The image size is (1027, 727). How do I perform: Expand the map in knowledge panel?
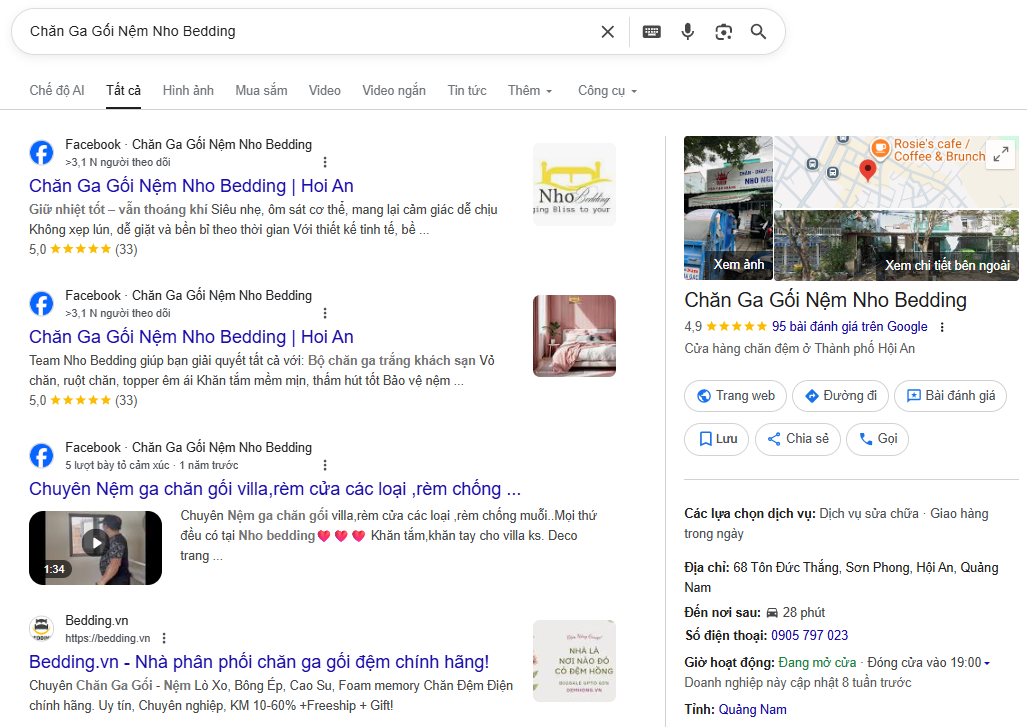(999, 152)
